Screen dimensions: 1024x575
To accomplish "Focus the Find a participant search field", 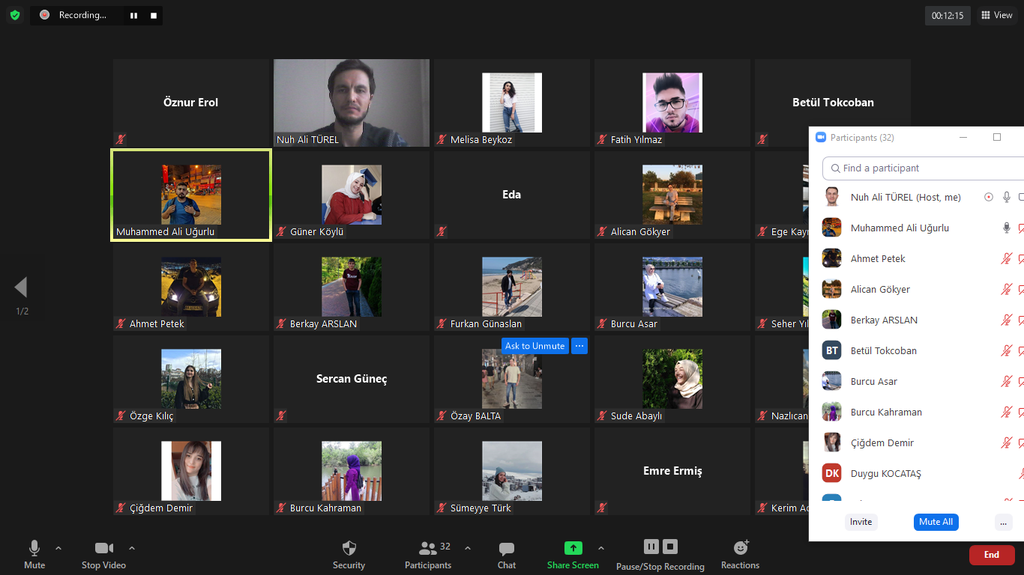I will (x=923, y=168).
